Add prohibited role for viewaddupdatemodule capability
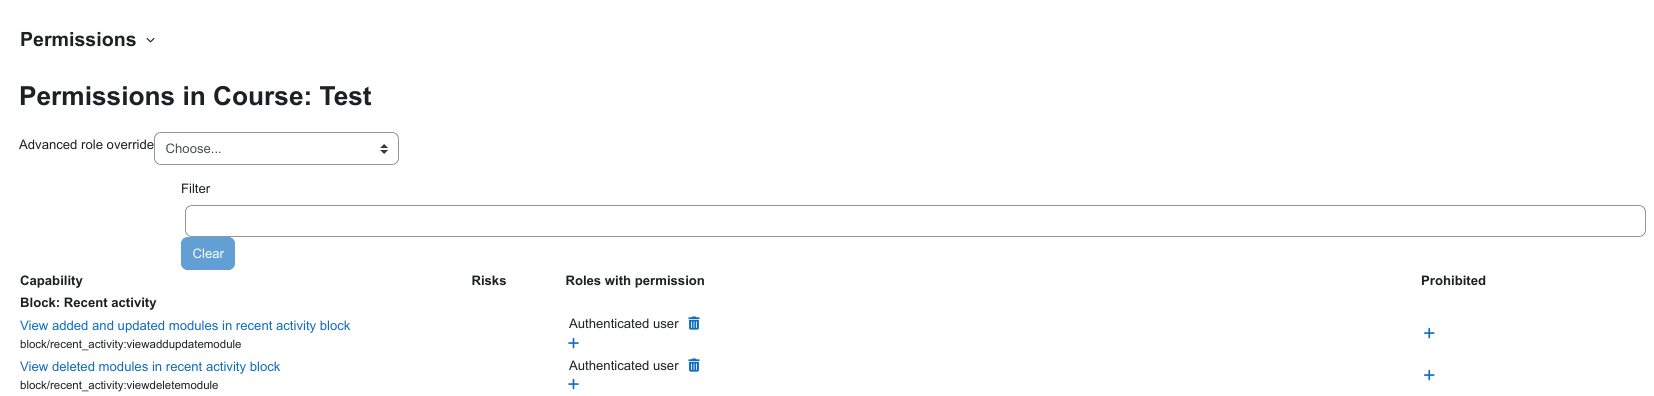This screenshot has width=1654, height=396. tap(1429, 333)
